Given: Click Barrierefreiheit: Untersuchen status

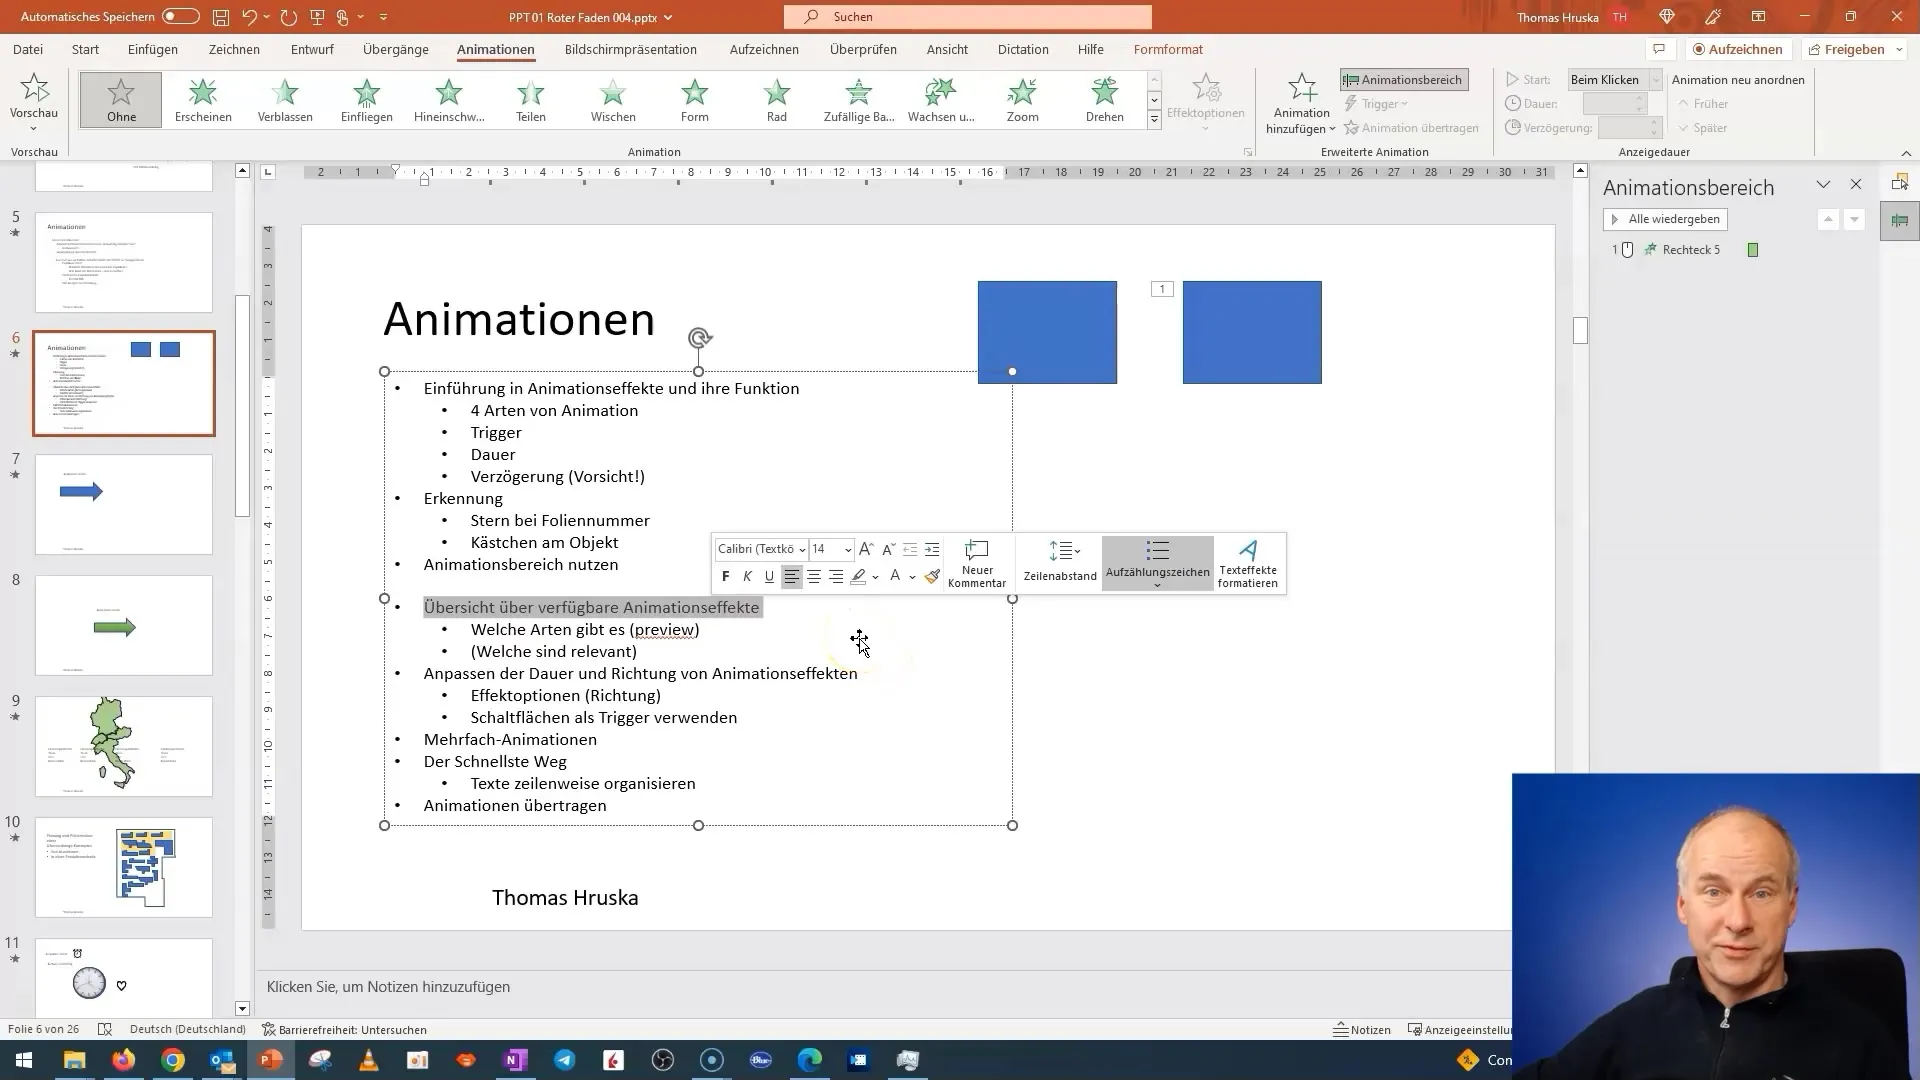Looking at the screenshot, I should point(345,1029).
